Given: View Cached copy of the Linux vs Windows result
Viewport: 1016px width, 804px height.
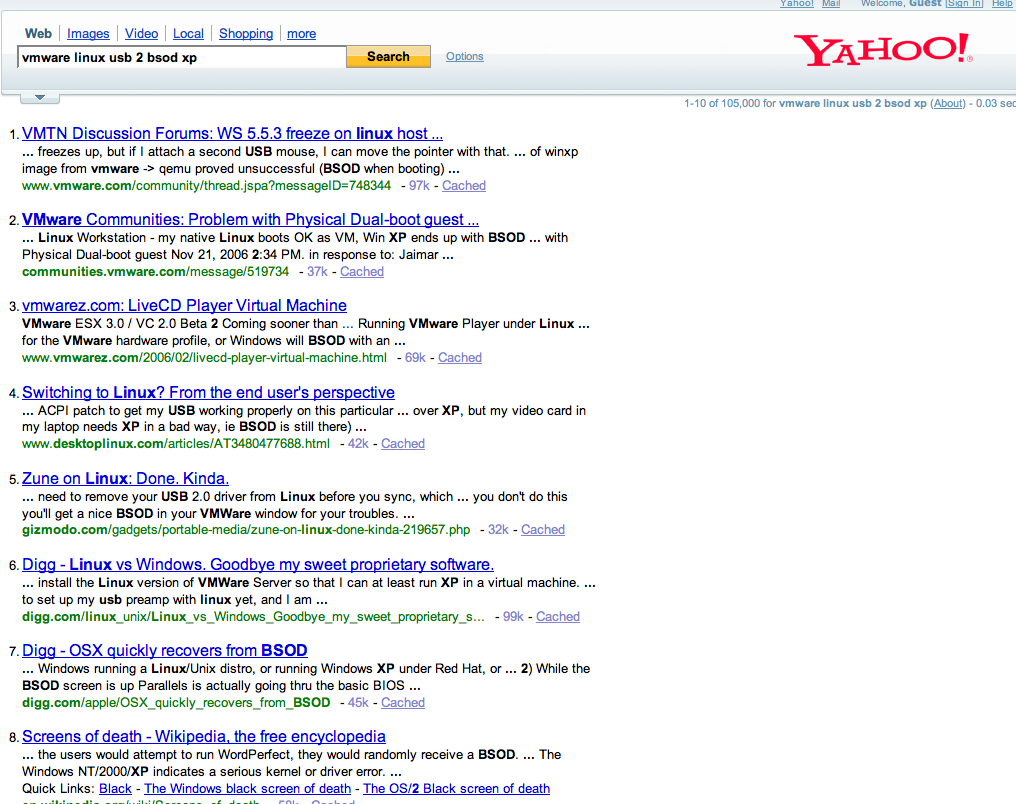Looking at the screenshot, I should pyautogui.click(x=558, y=617).
